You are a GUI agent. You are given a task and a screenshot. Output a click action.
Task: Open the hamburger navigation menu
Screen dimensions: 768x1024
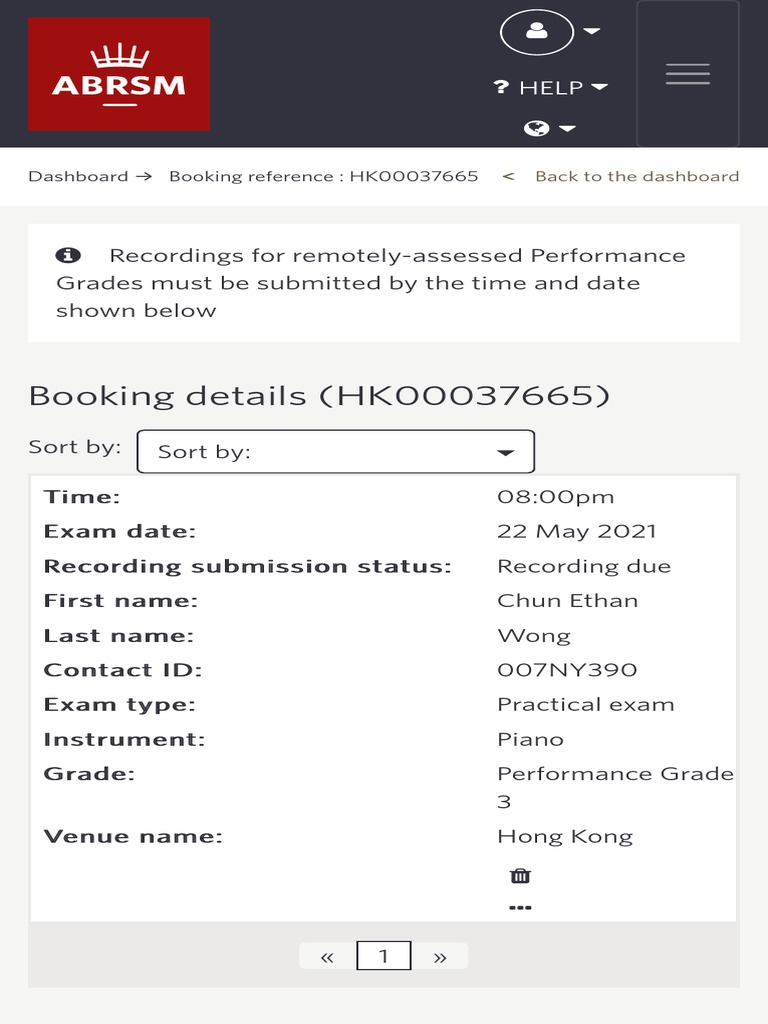(688, 74)
